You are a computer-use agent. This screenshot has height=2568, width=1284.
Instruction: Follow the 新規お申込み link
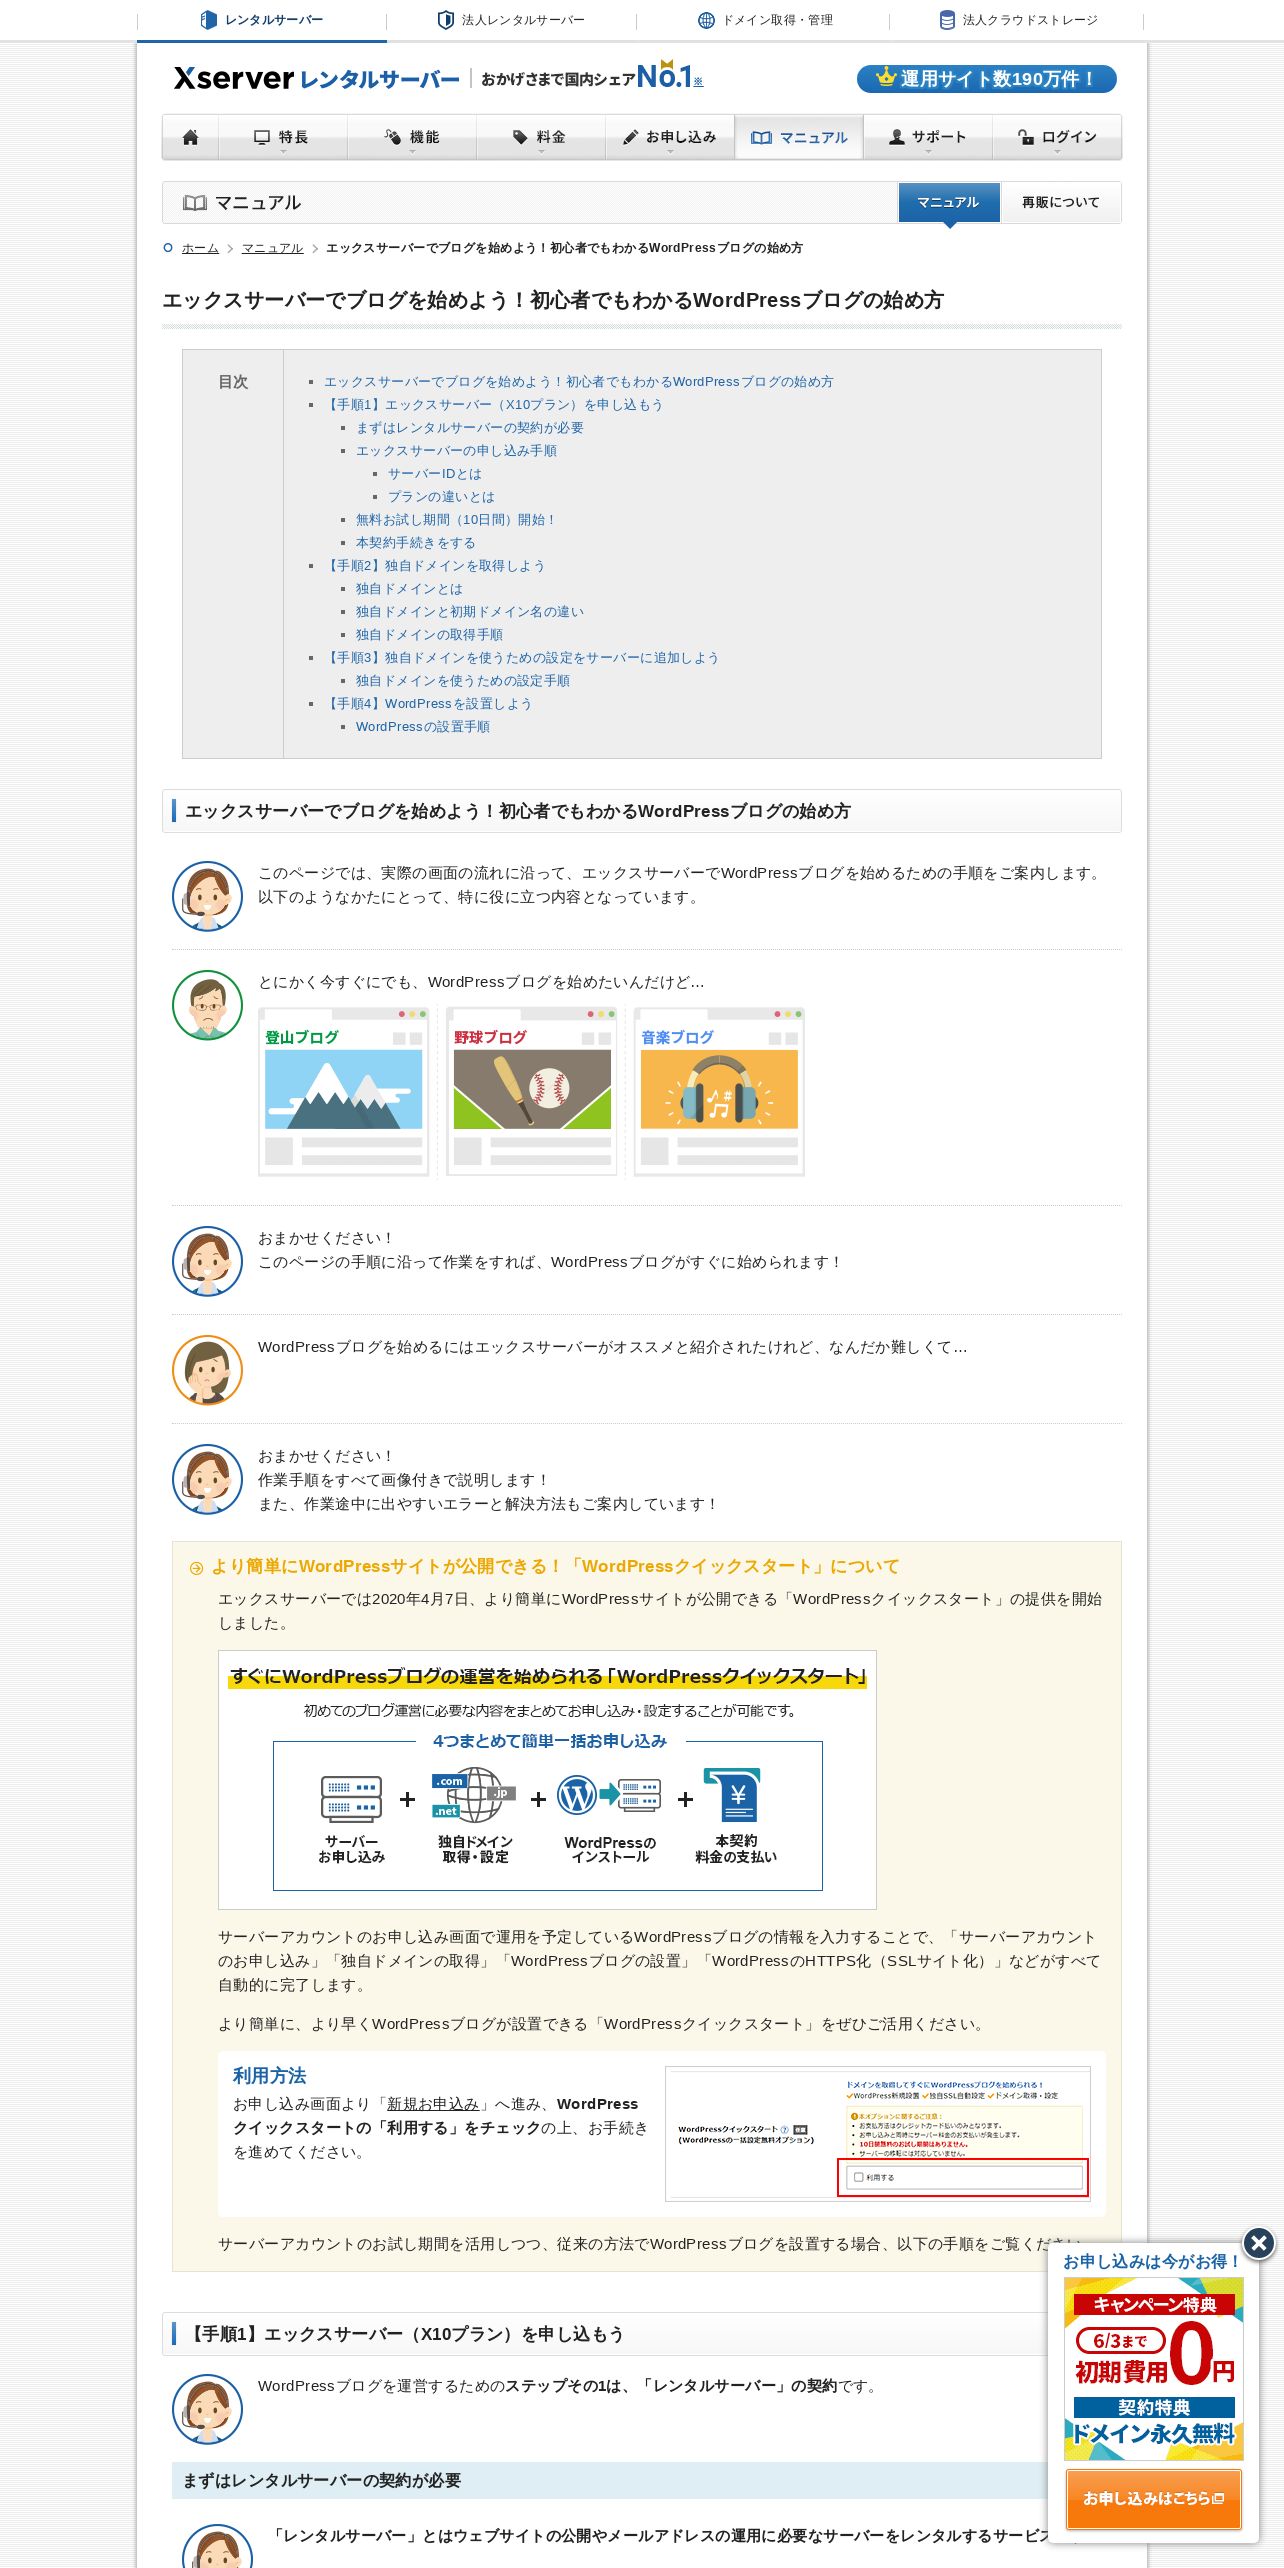(433, 2104)
